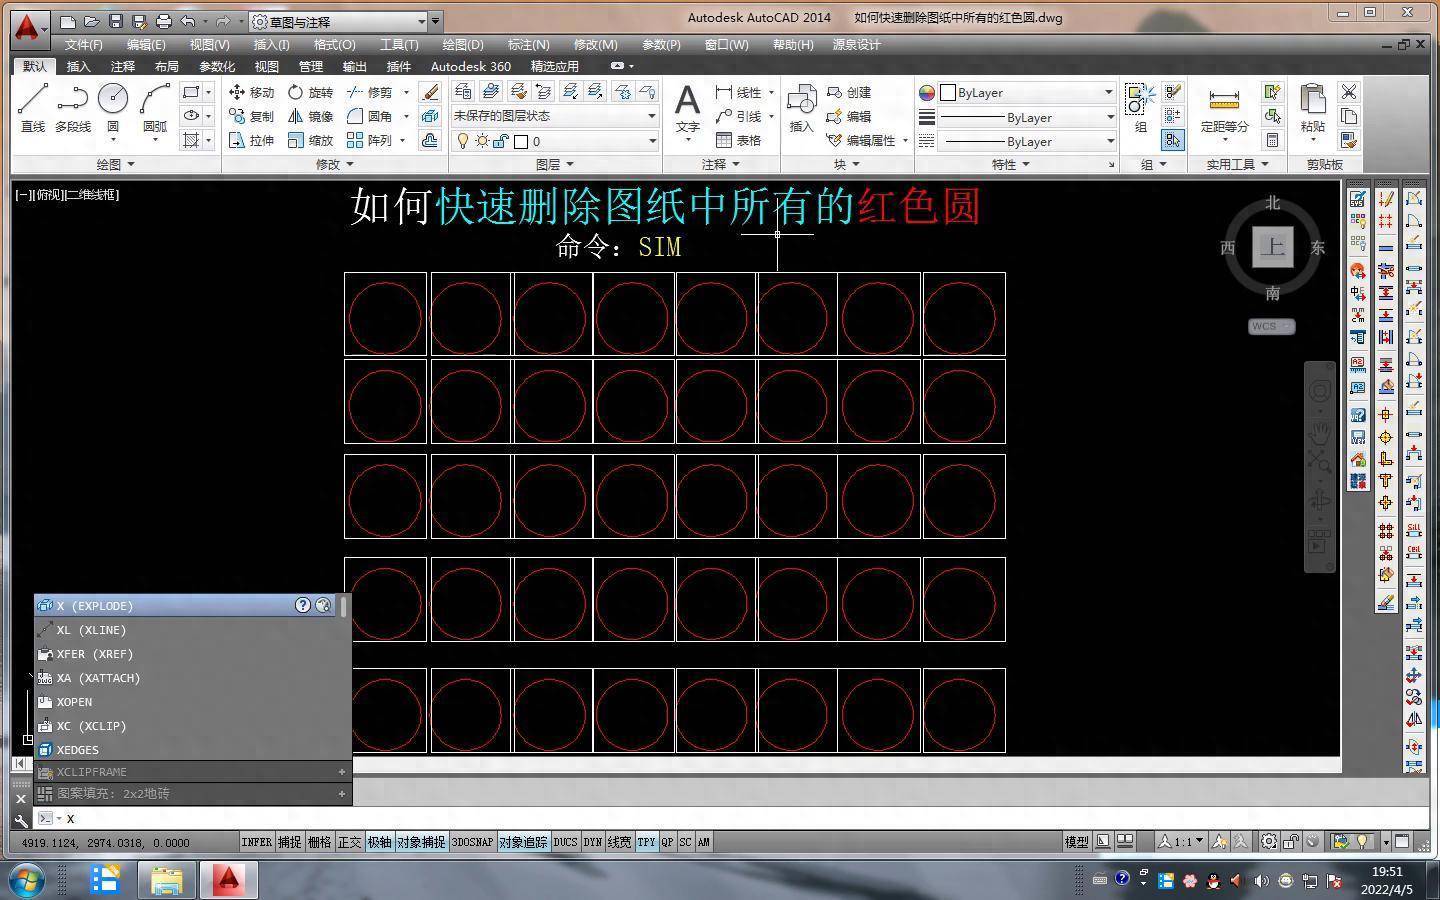The width and height of the screenshot is (1440, 900).
Task: Choose XL (XLINE) from command suggestions
Action: tap(91, 630)
